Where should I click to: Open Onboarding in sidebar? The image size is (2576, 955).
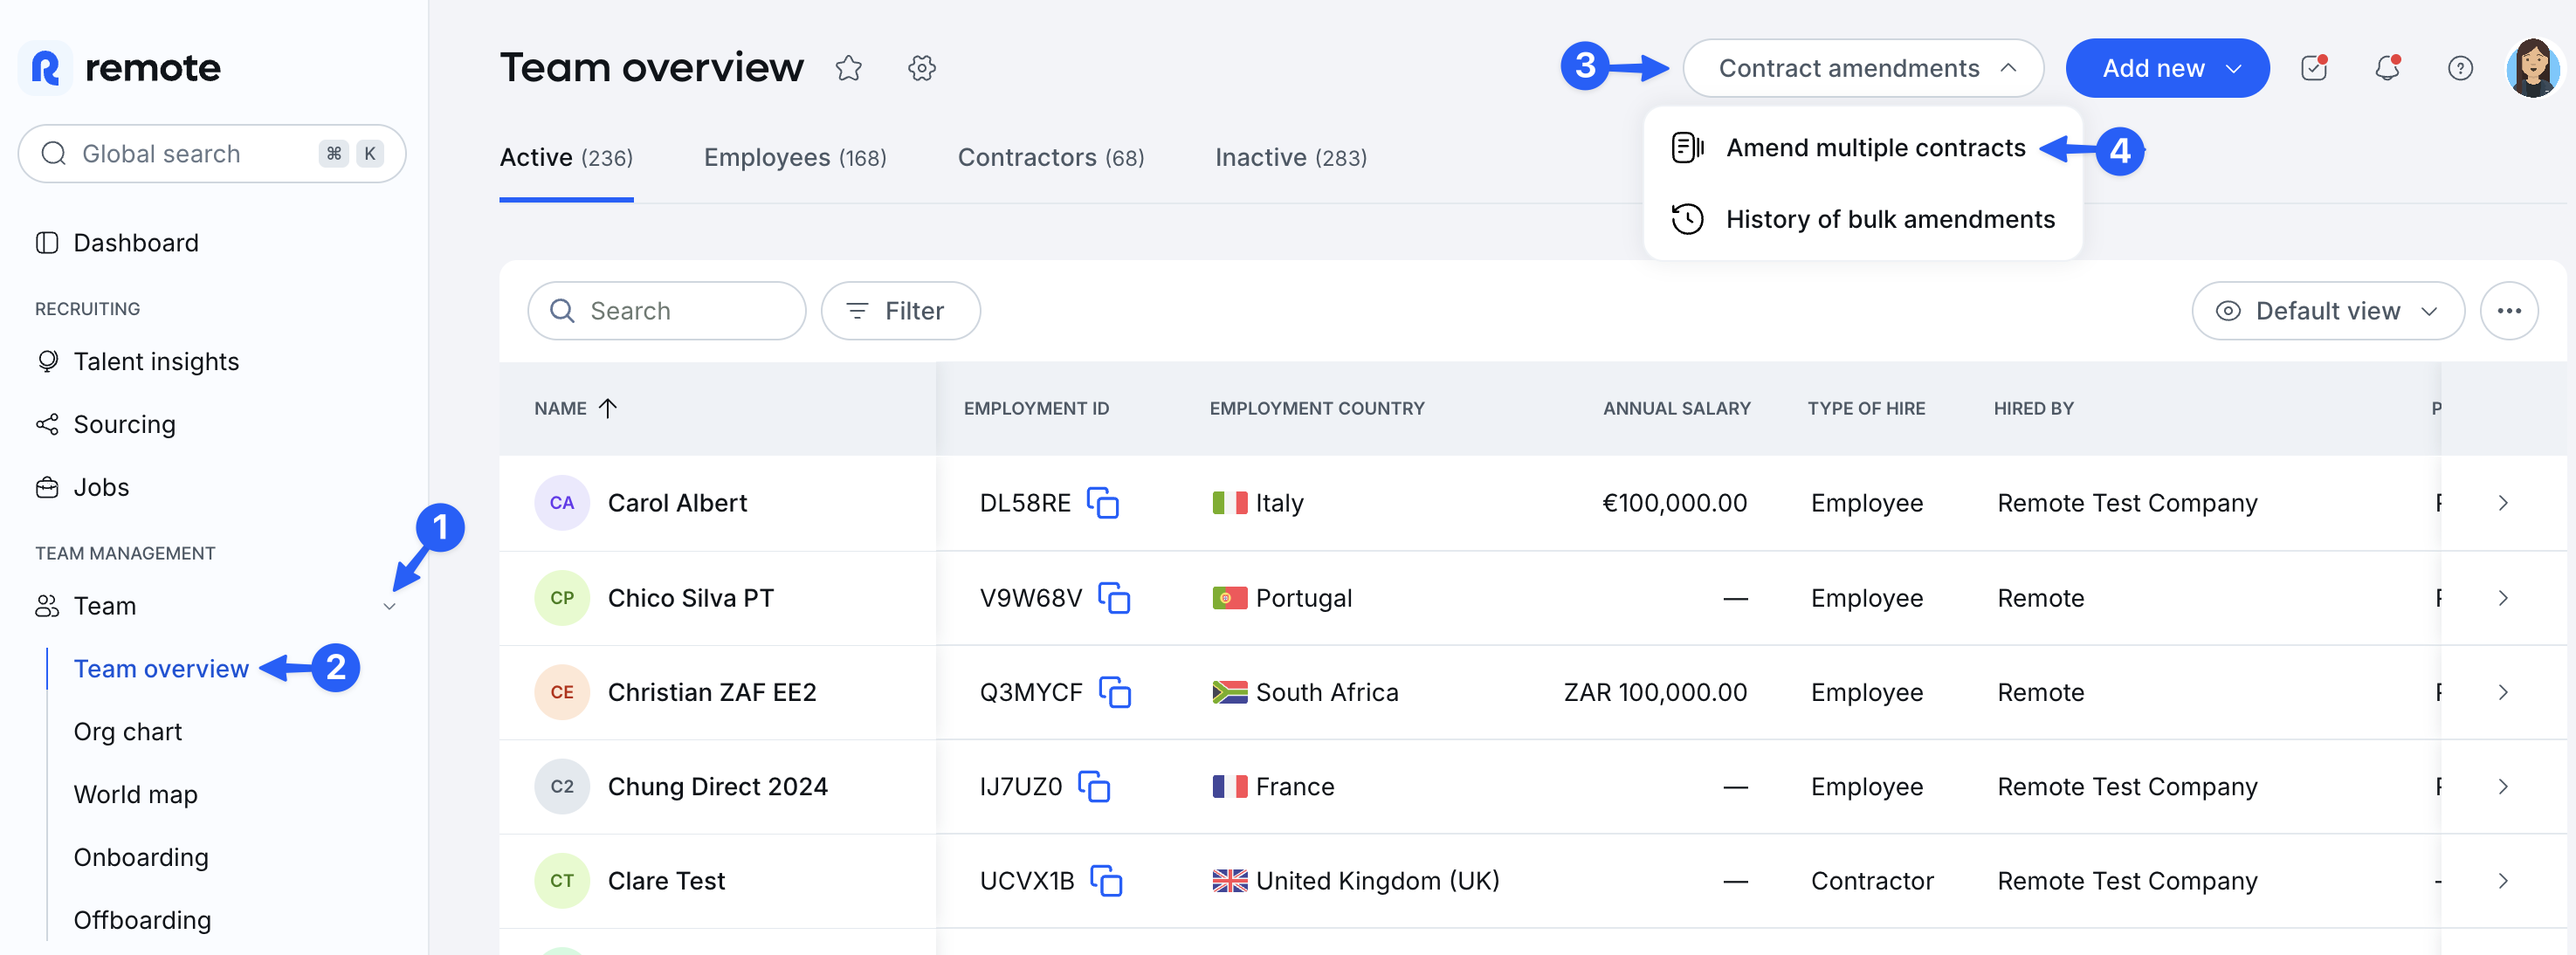(x=141, y=858)
